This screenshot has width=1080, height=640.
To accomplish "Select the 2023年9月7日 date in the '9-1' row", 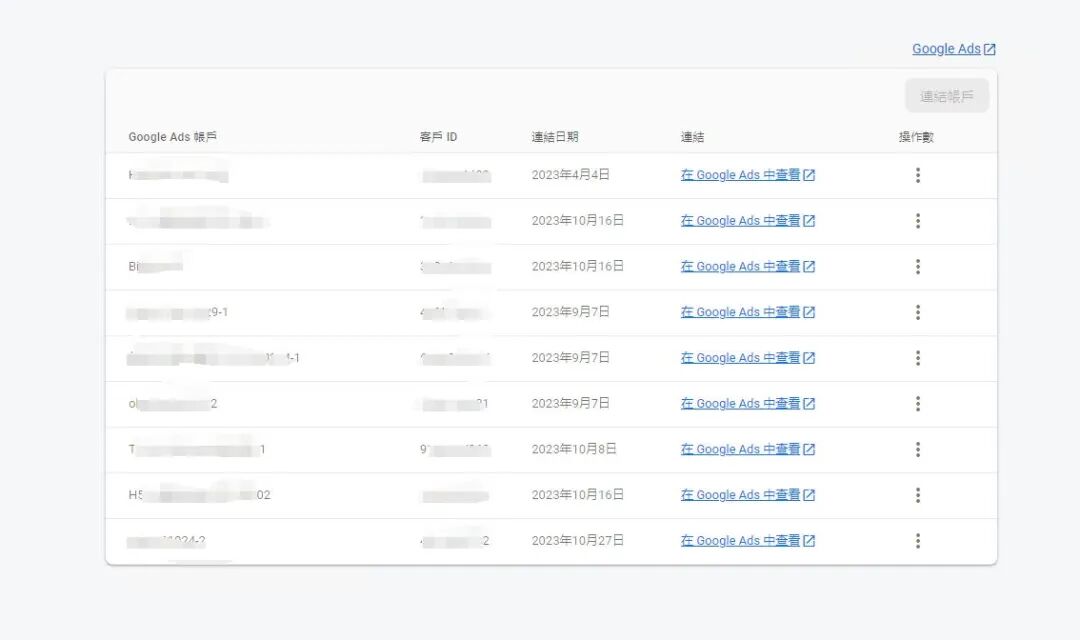I will point(570,312).
